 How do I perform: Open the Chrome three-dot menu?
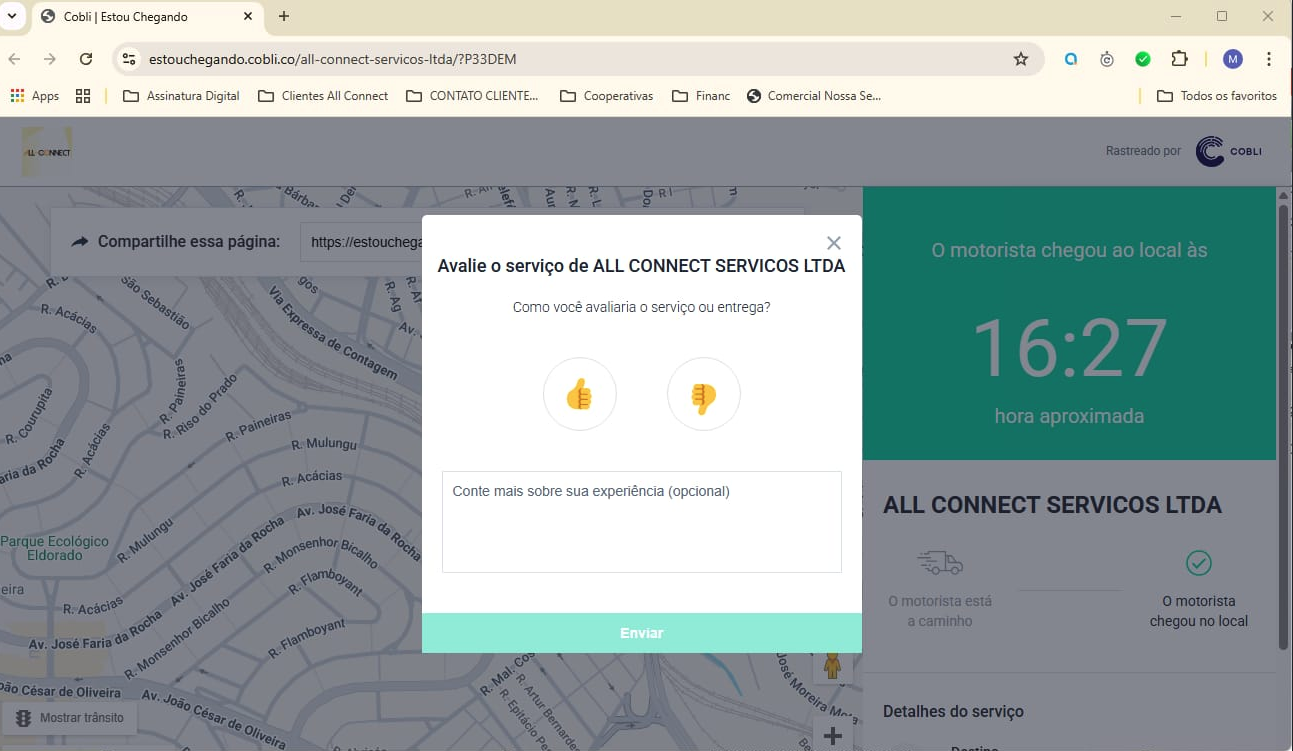(x=1269, y=59)
